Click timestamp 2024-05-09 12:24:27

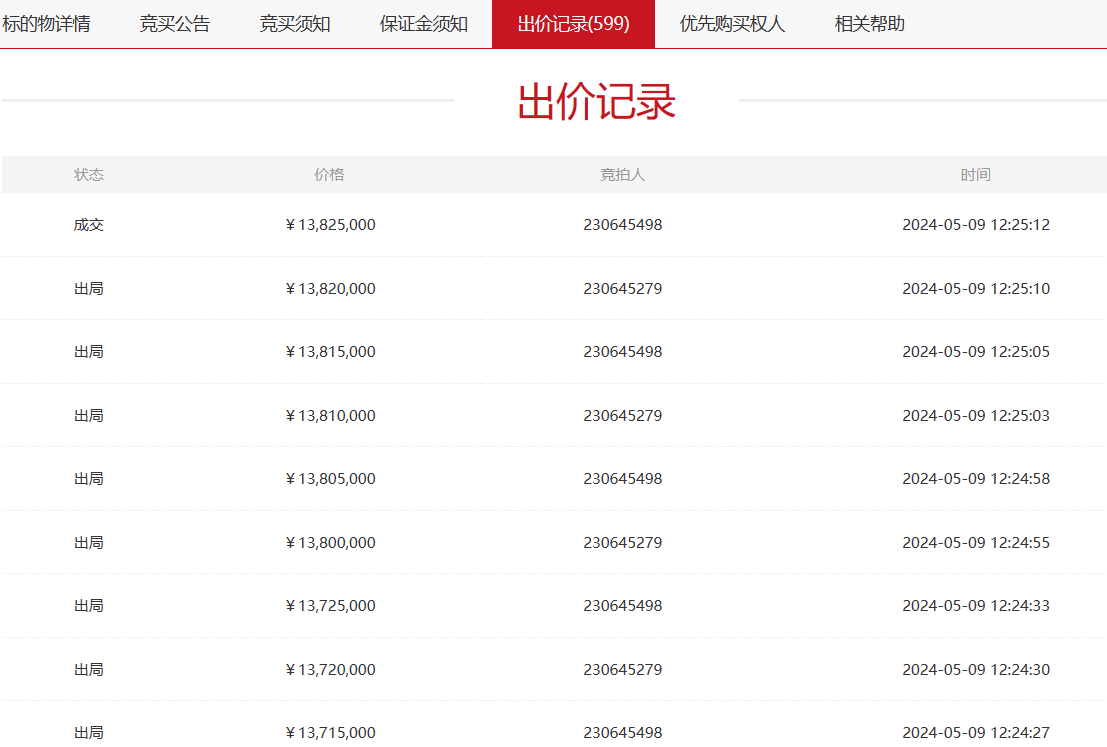coord(976,733)
